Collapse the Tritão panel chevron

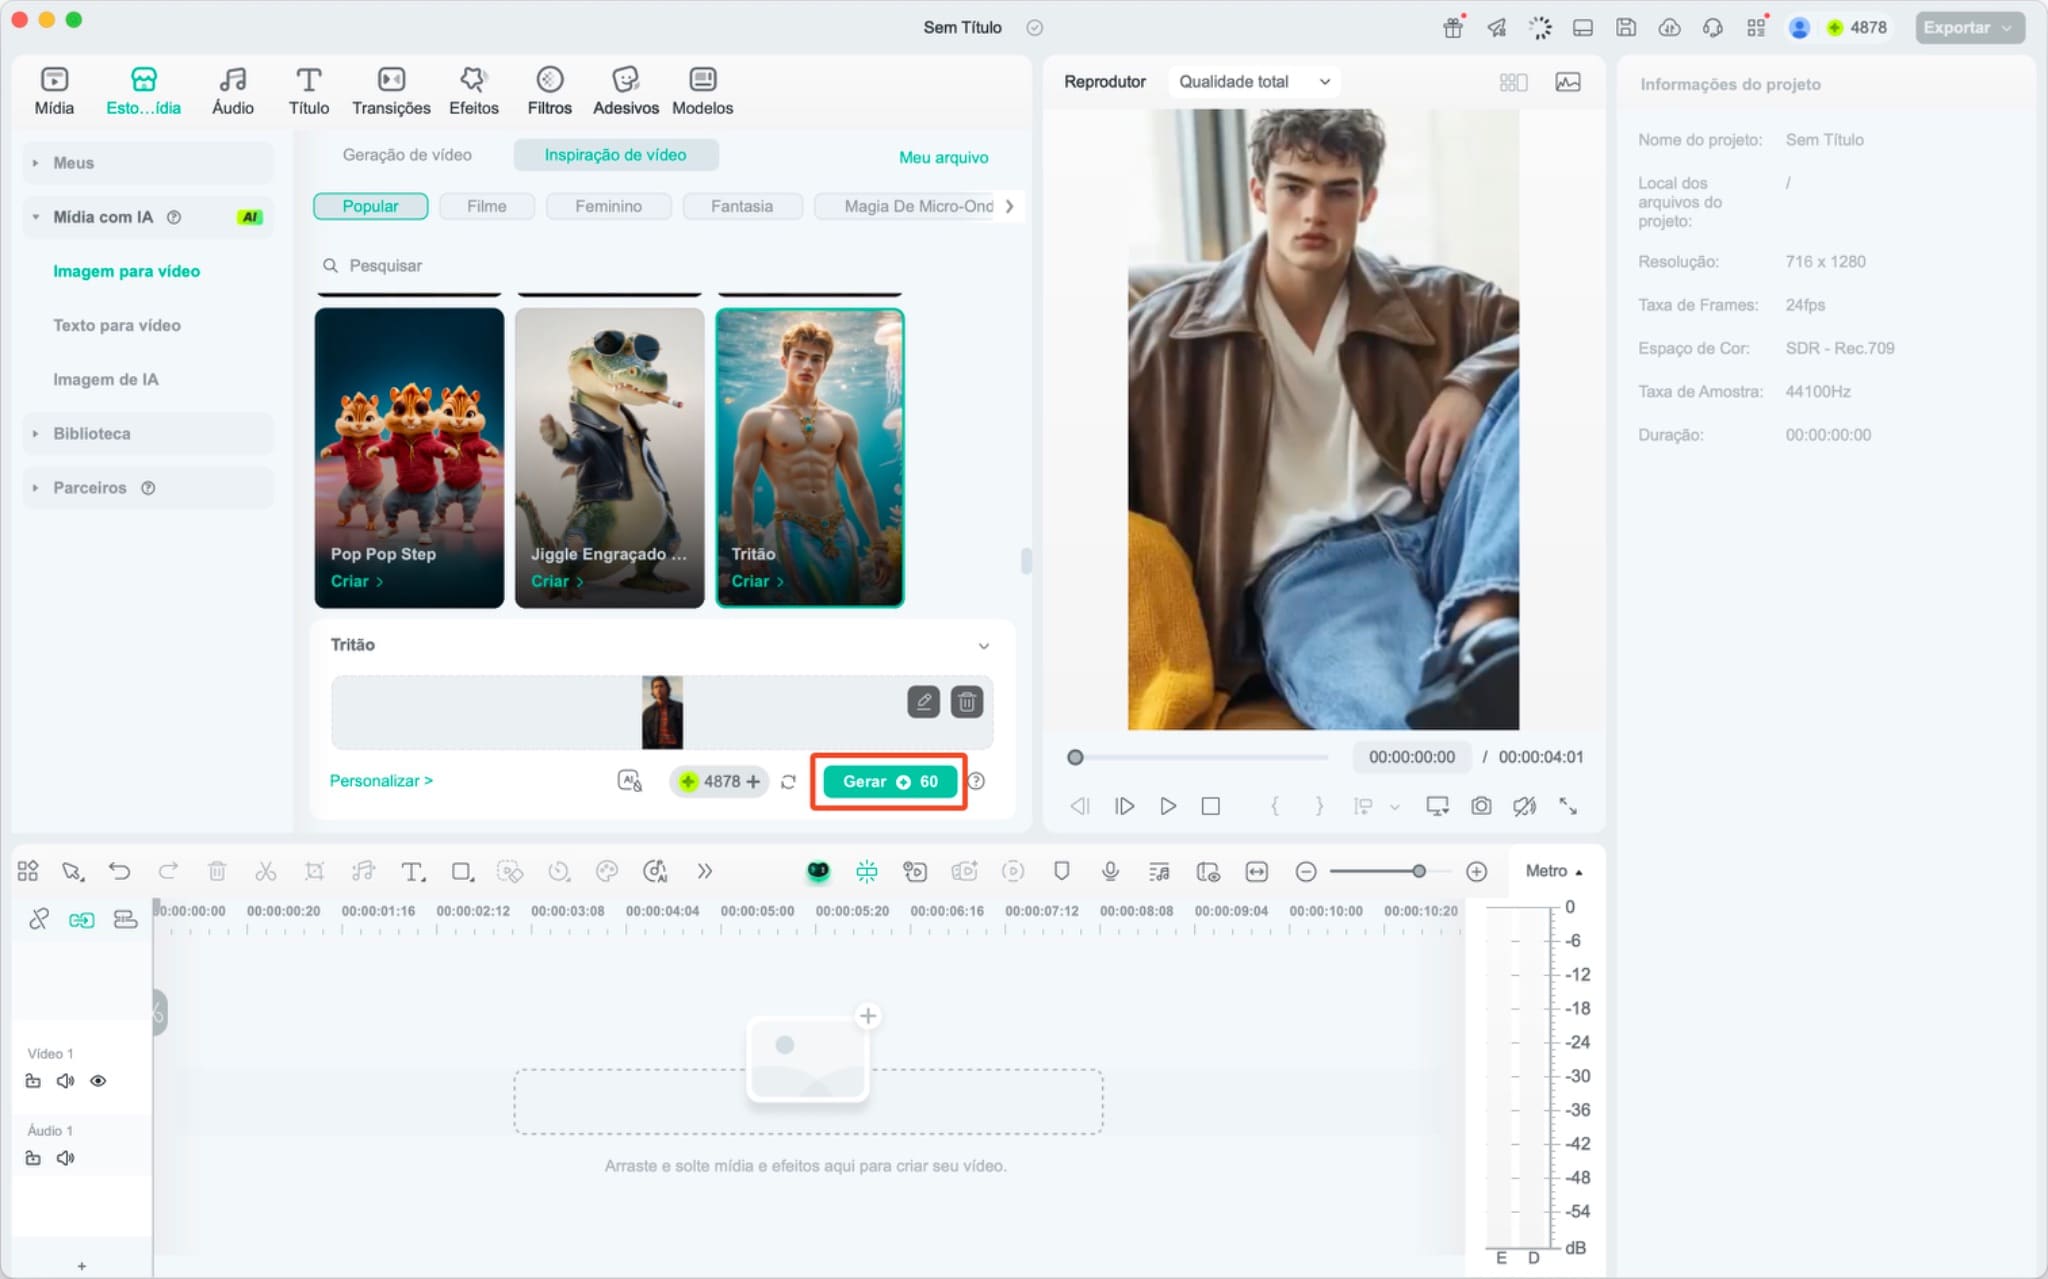tap(984, 646)
